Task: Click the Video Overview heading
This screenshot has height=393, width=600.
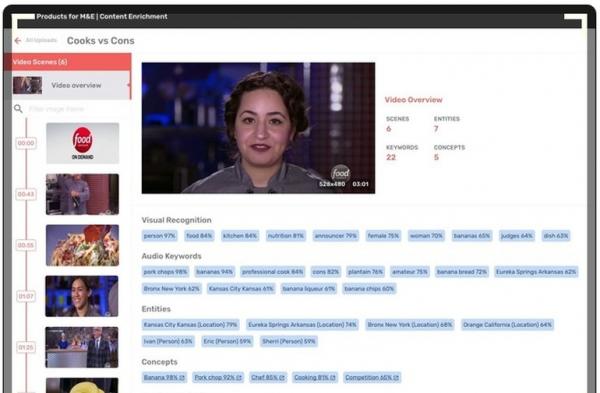Action: point(414,100)
